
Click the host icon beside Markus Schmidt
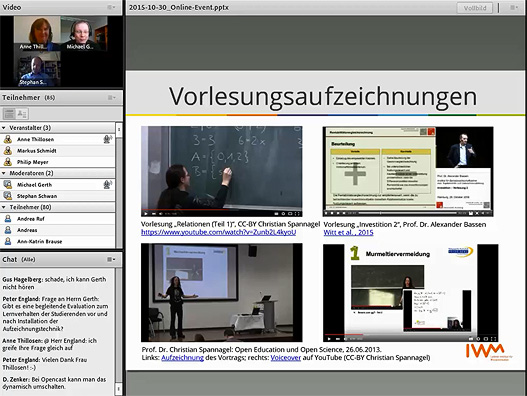point(7,151)
